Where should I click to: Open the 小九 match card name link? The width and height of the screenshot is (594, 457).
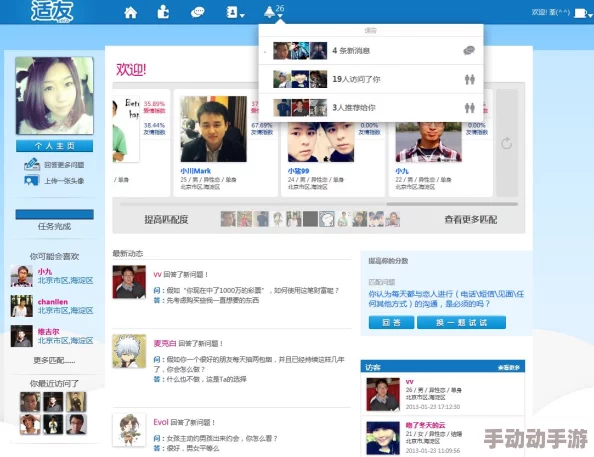(402, 171)
